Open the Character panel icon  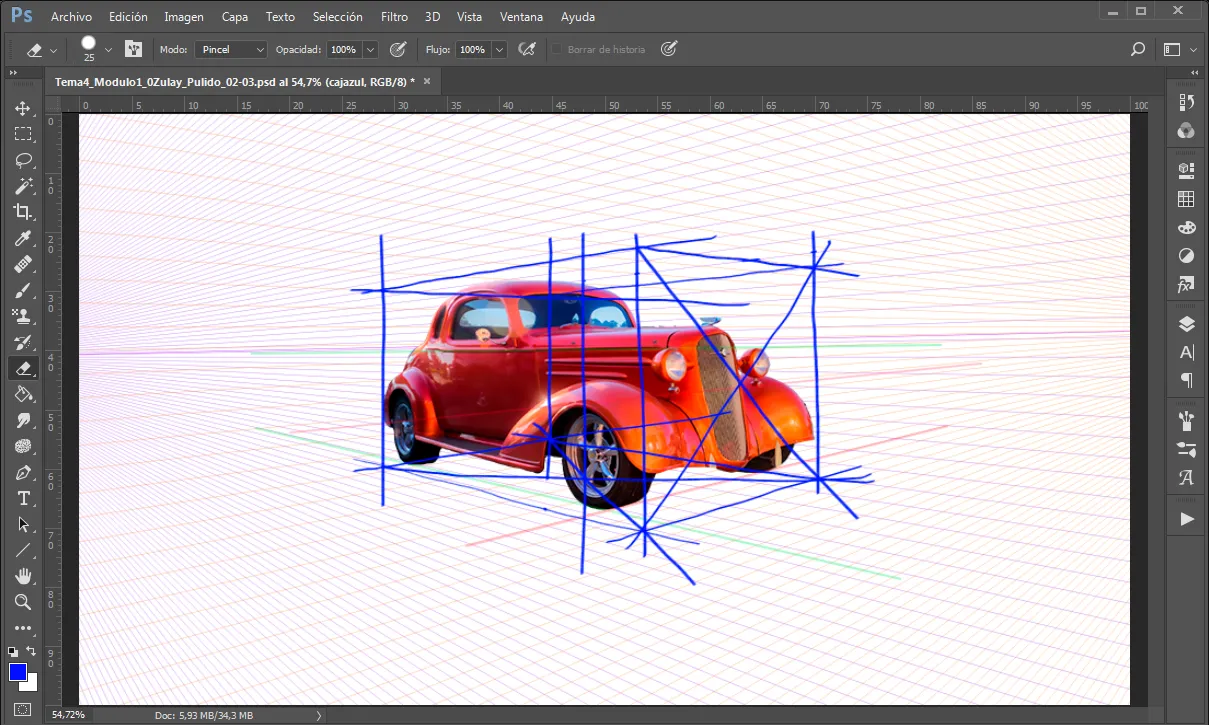[1187, 352]
